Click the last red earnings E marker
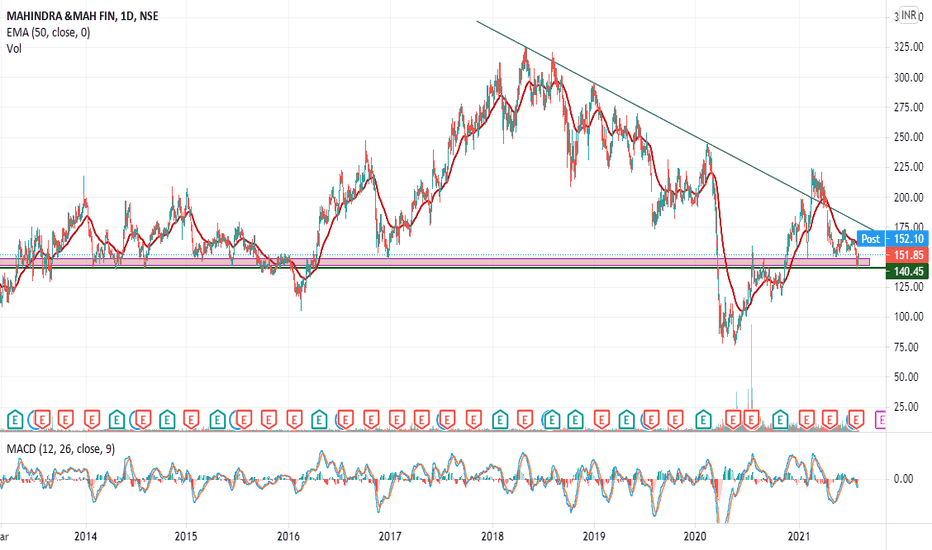Image resolution: width=932 pixels, height=550 pixels. click(x=855, y=420)
